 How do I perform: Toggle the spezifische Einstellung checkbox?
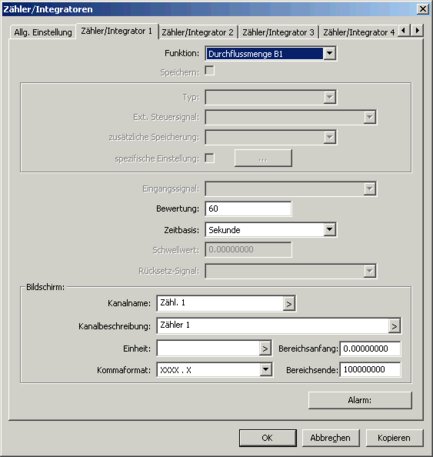(209, 158)
